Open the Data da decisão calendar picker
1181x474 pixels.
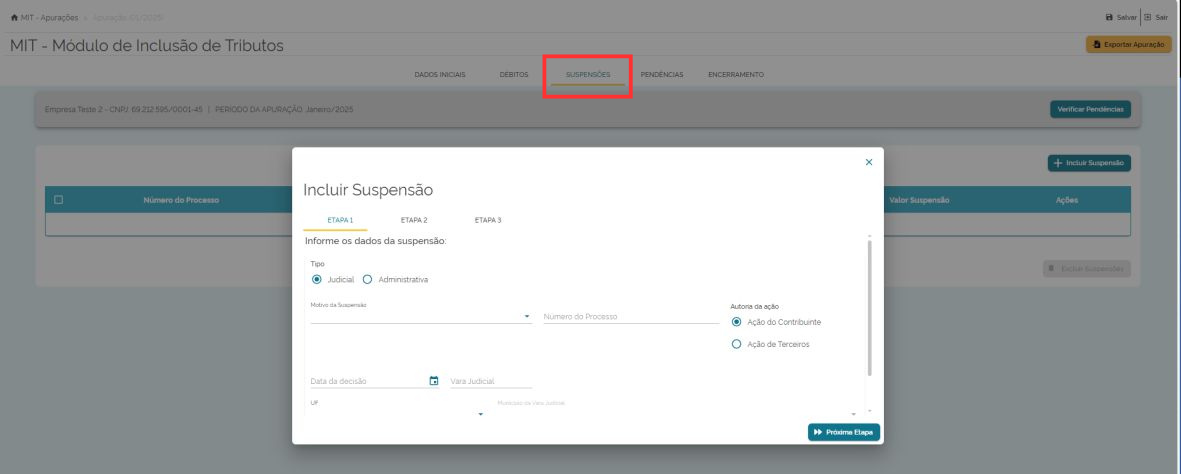434,381
